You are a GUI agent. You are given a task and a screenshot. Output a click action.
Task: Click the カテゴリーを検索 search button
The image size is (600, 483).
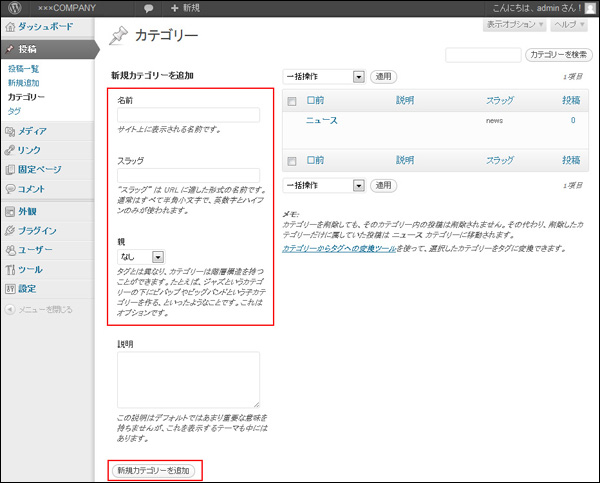click(559, 55)
